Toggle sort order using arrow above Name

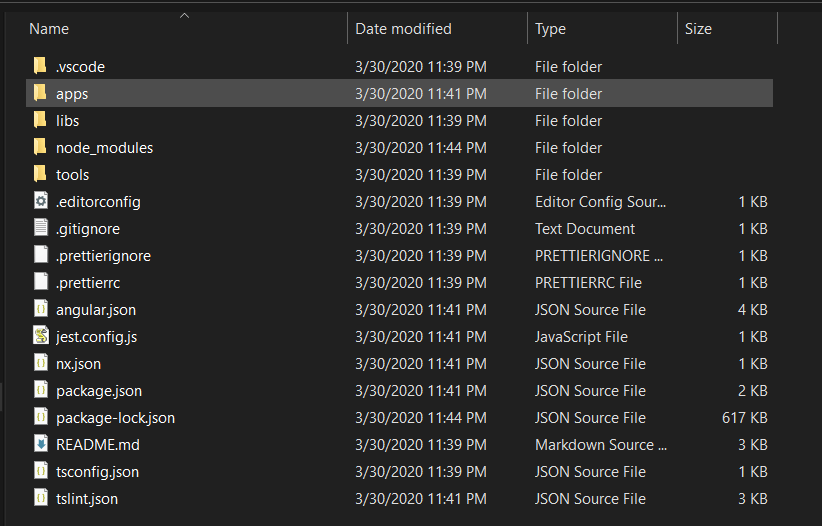point(184,15)
